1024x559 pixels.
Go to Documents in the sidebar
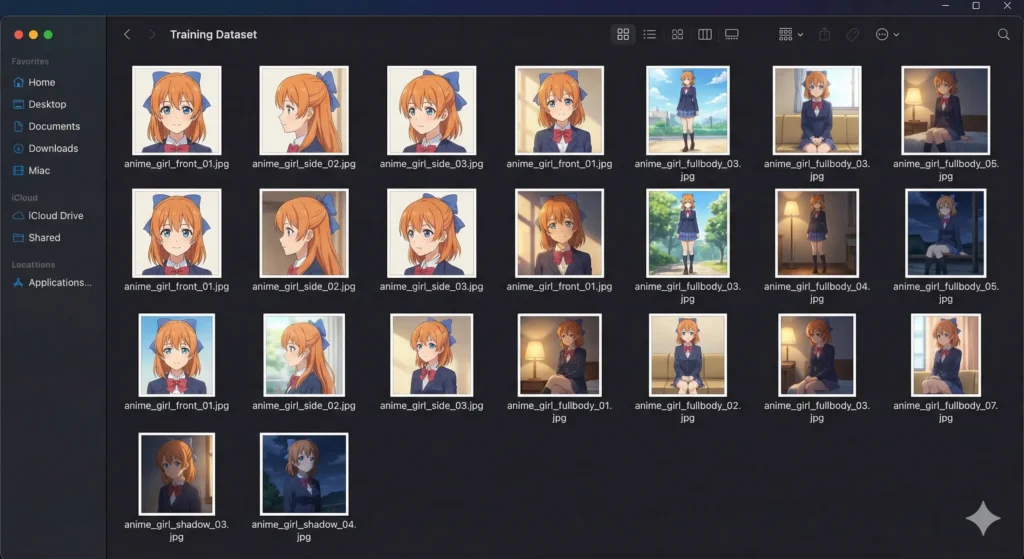(x=53, y=126)
